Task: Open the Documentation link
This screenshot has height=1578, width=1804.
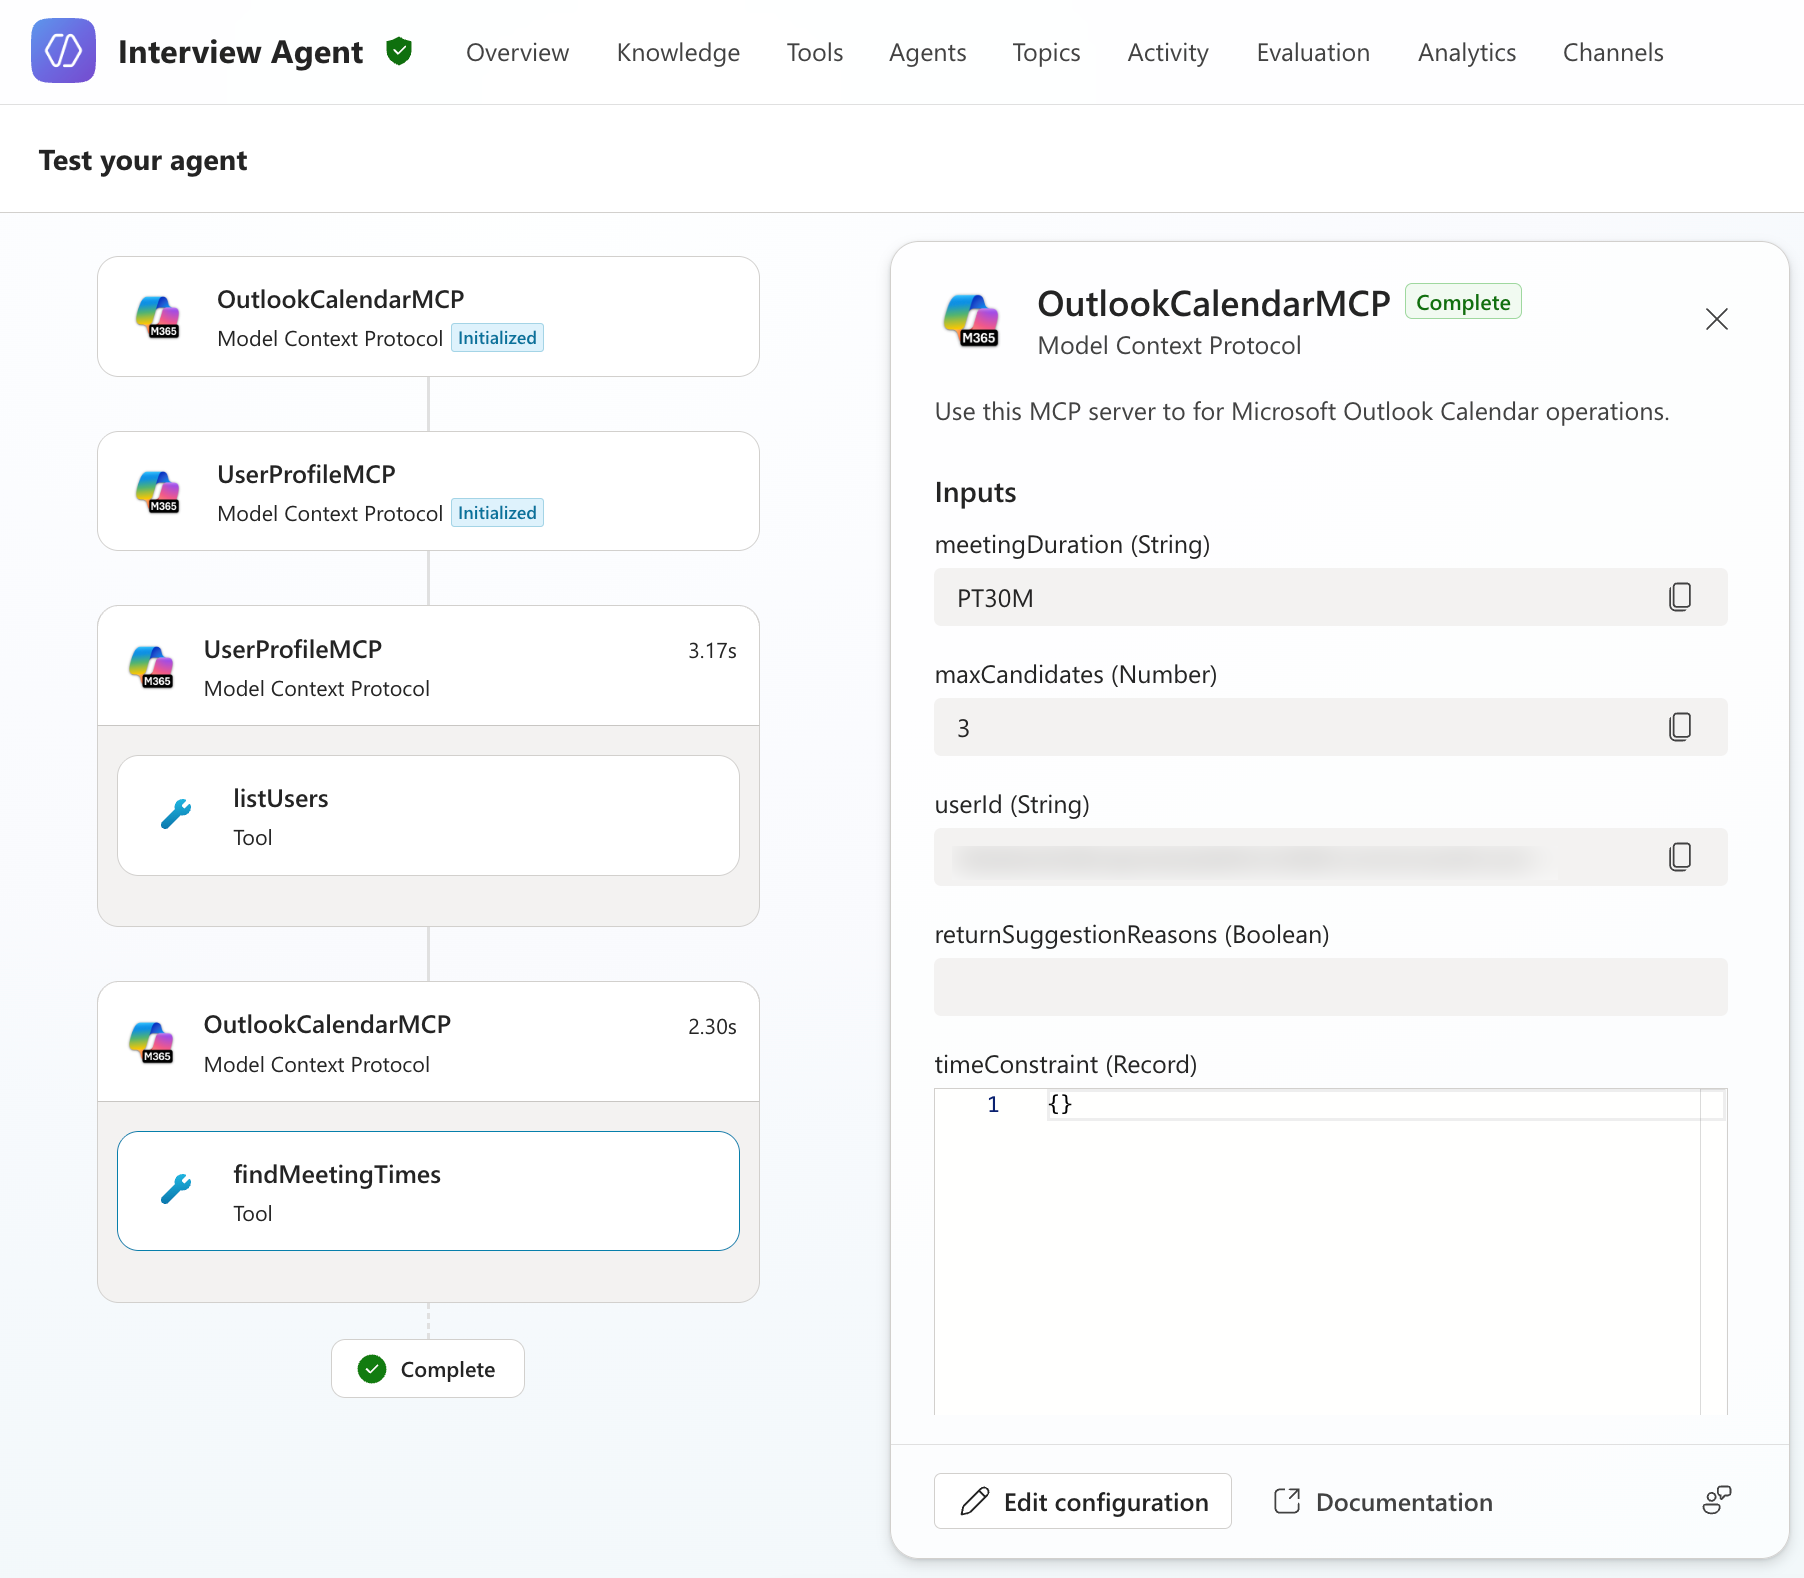Action: (1383, 1501)
